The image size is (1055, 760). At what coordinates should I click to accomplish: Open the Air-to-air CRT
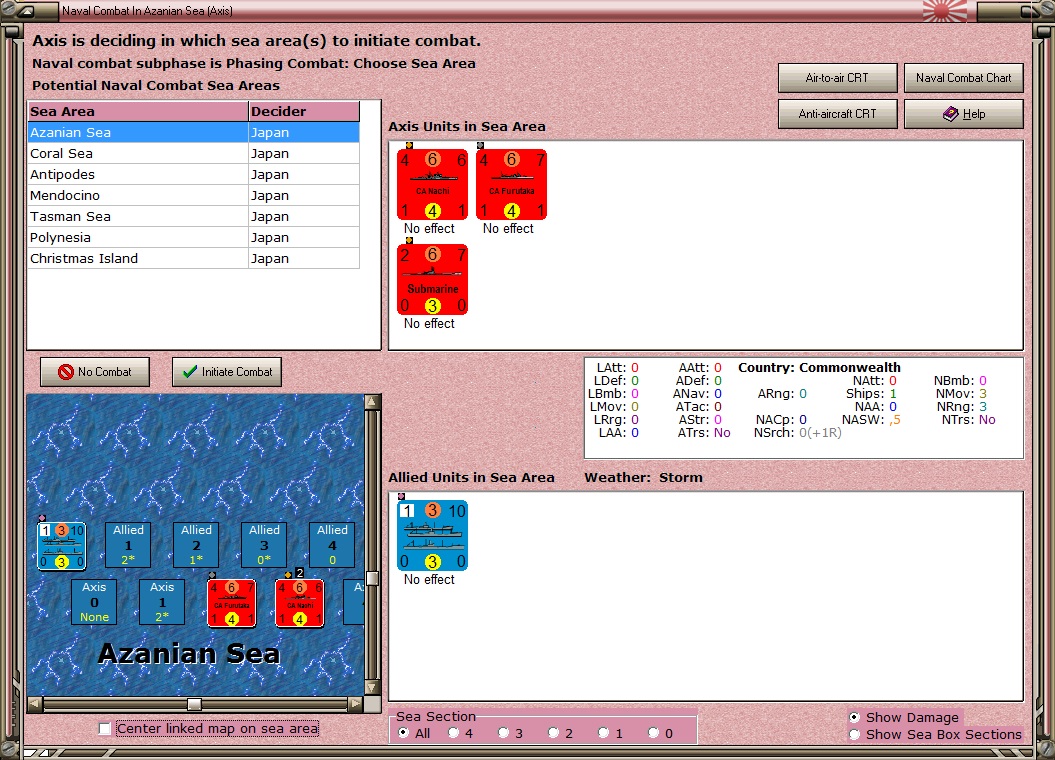[x=838, y=78]
